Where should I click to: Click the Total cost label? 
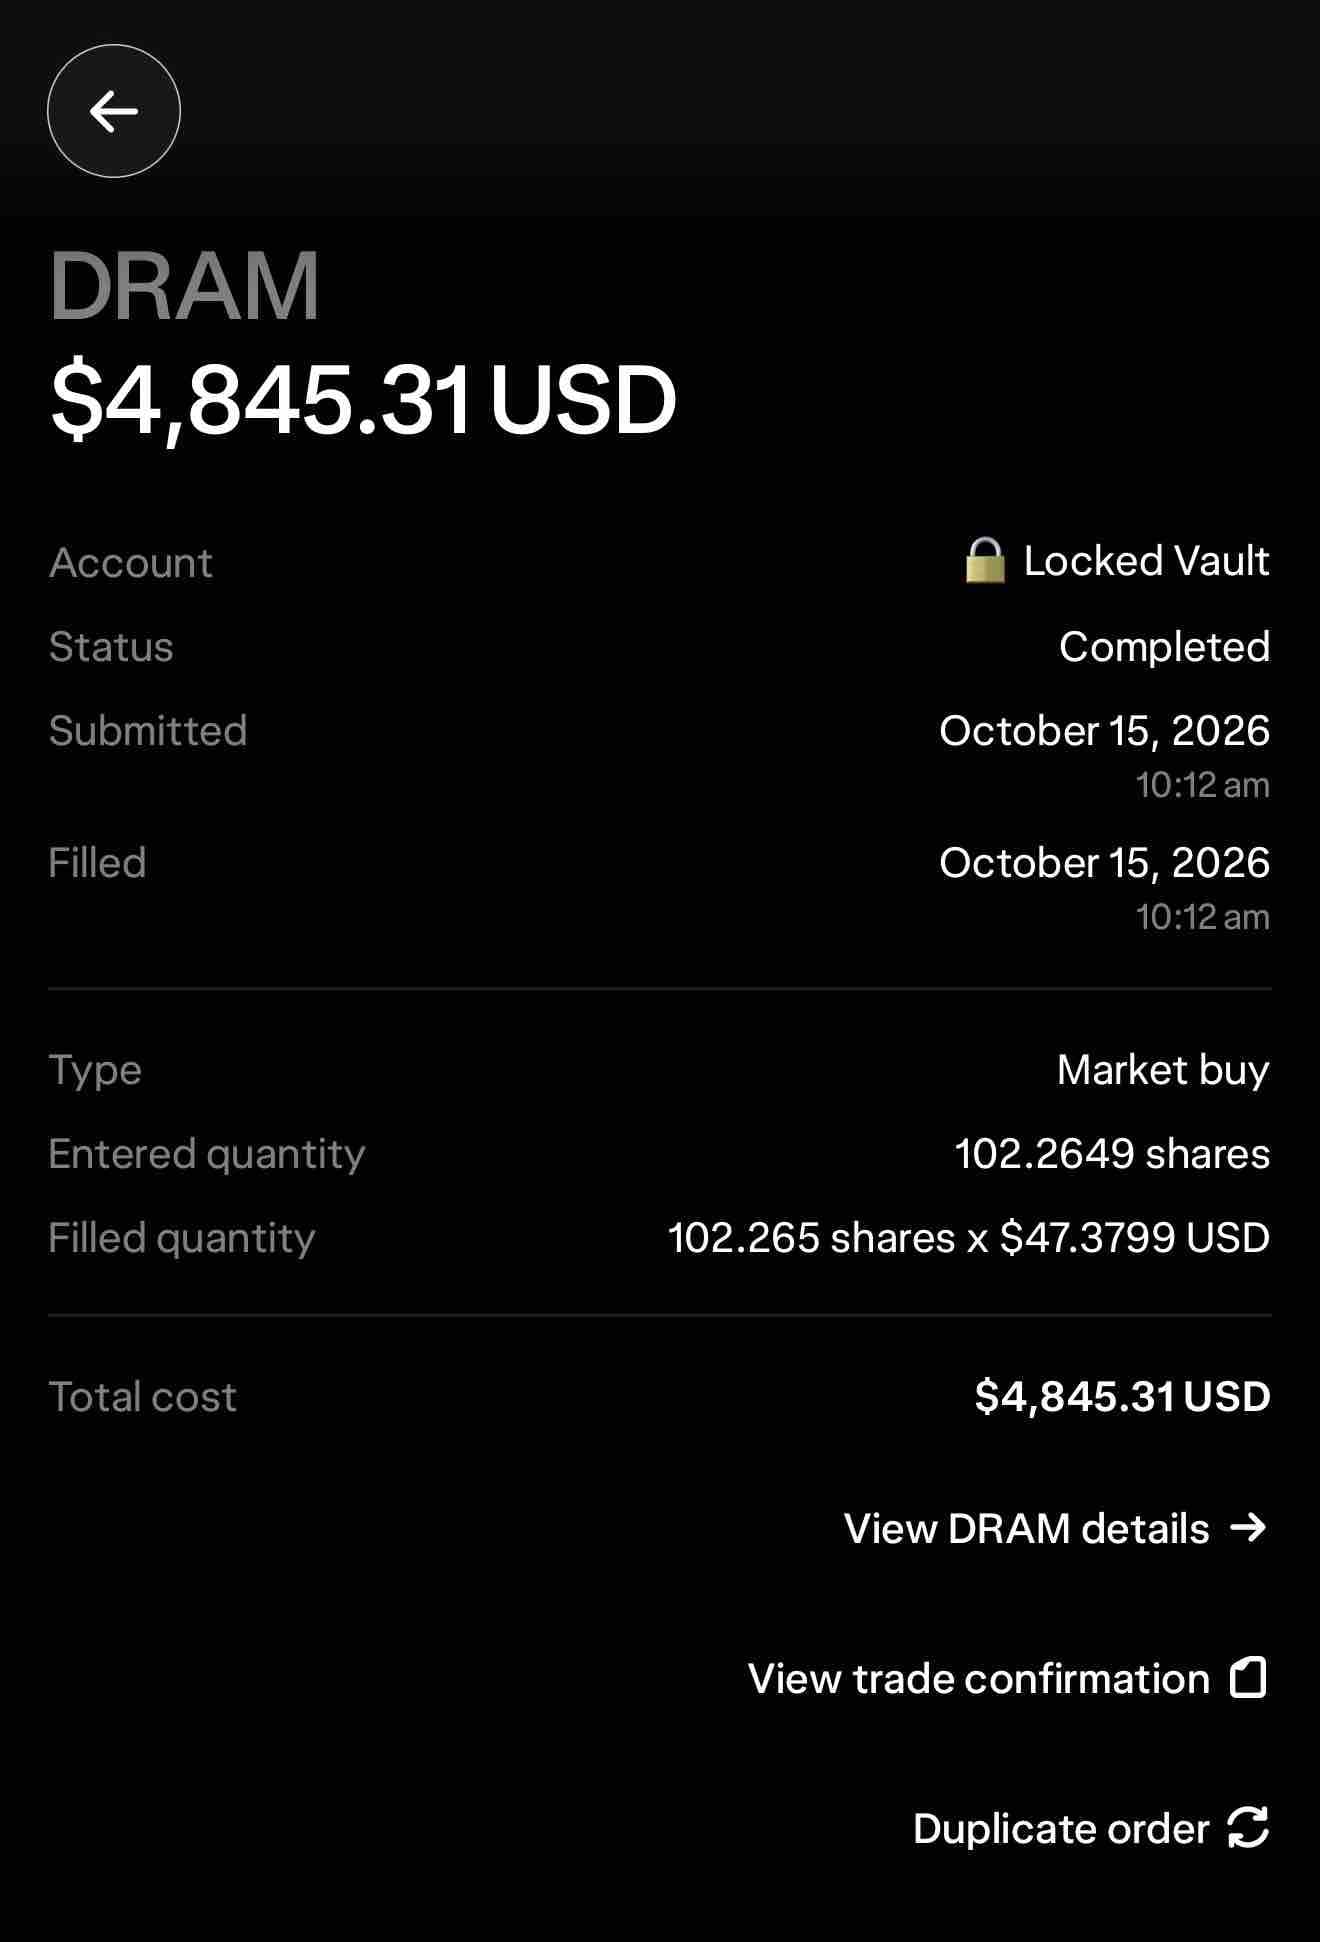tap(143, 1397)
